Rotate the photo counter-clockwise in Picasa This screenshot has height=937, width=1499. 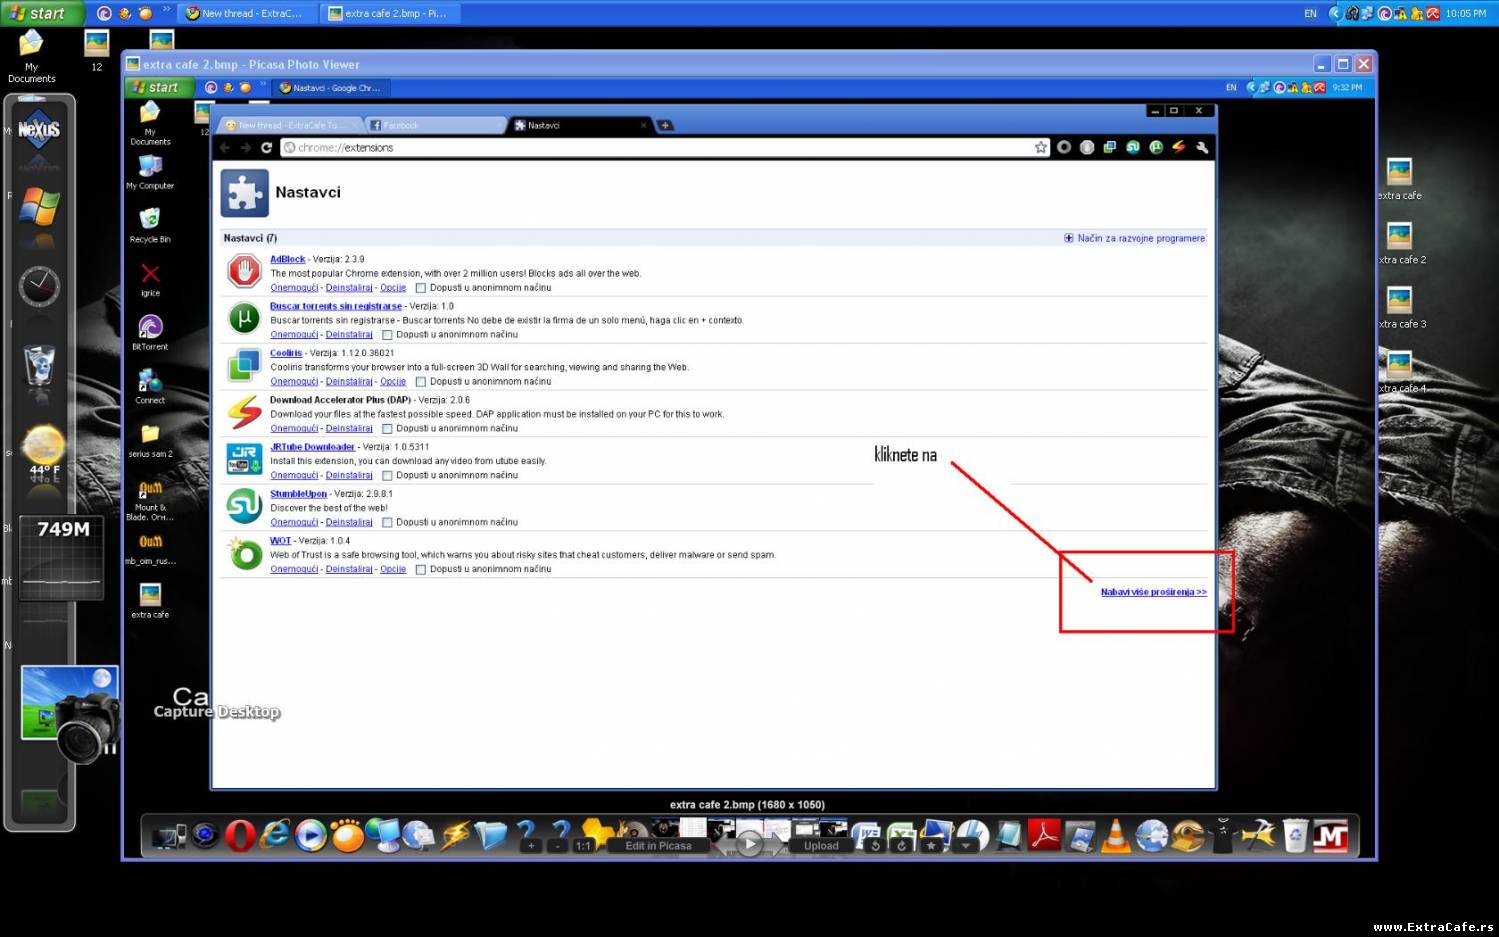point(875,846)
